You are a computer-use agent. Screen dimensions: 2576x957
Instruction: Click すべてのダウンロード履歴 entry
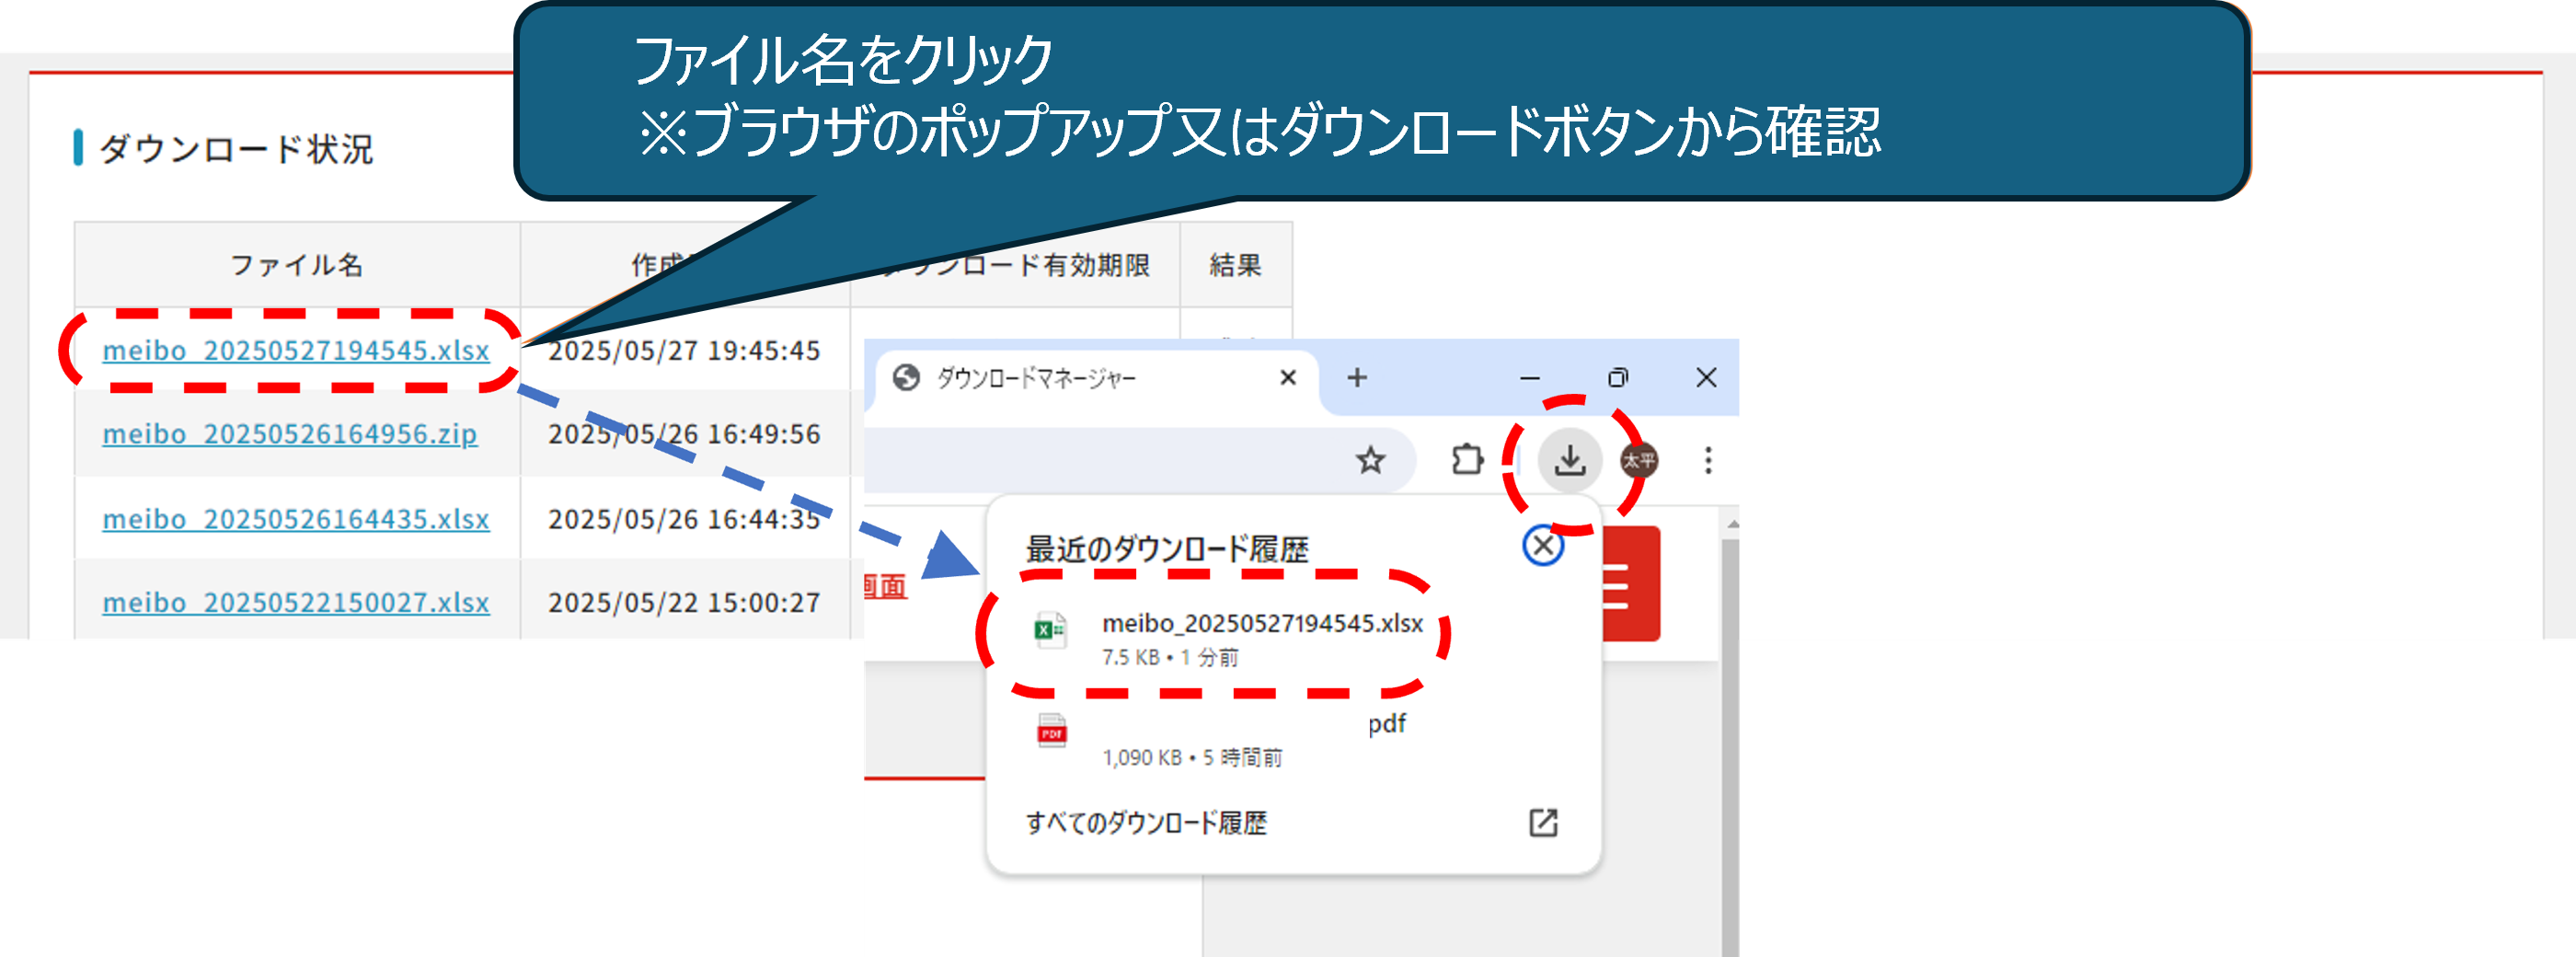(x=1146, y=823)
